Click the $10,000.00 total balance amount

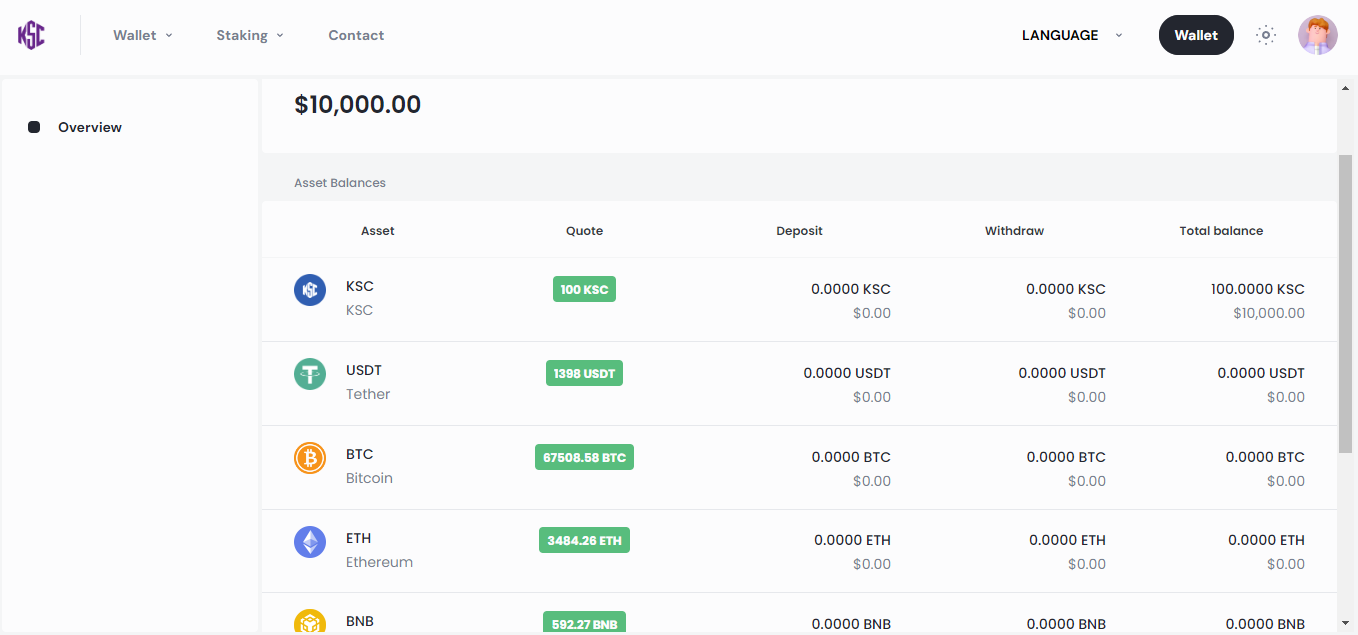pyautogui.click(x=358, y=104)
